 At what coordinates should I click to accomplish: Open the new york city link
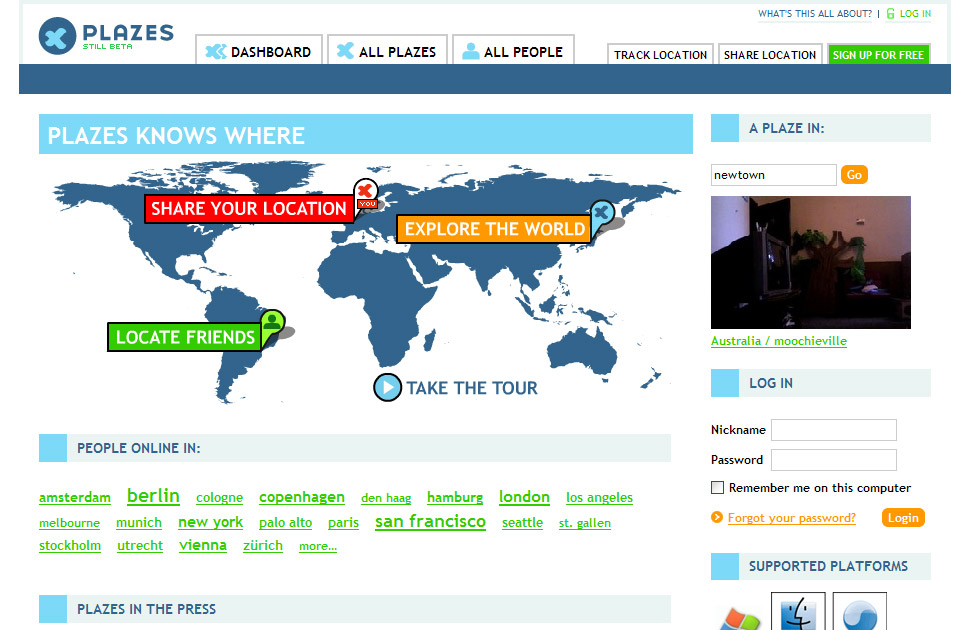[210, 522]
